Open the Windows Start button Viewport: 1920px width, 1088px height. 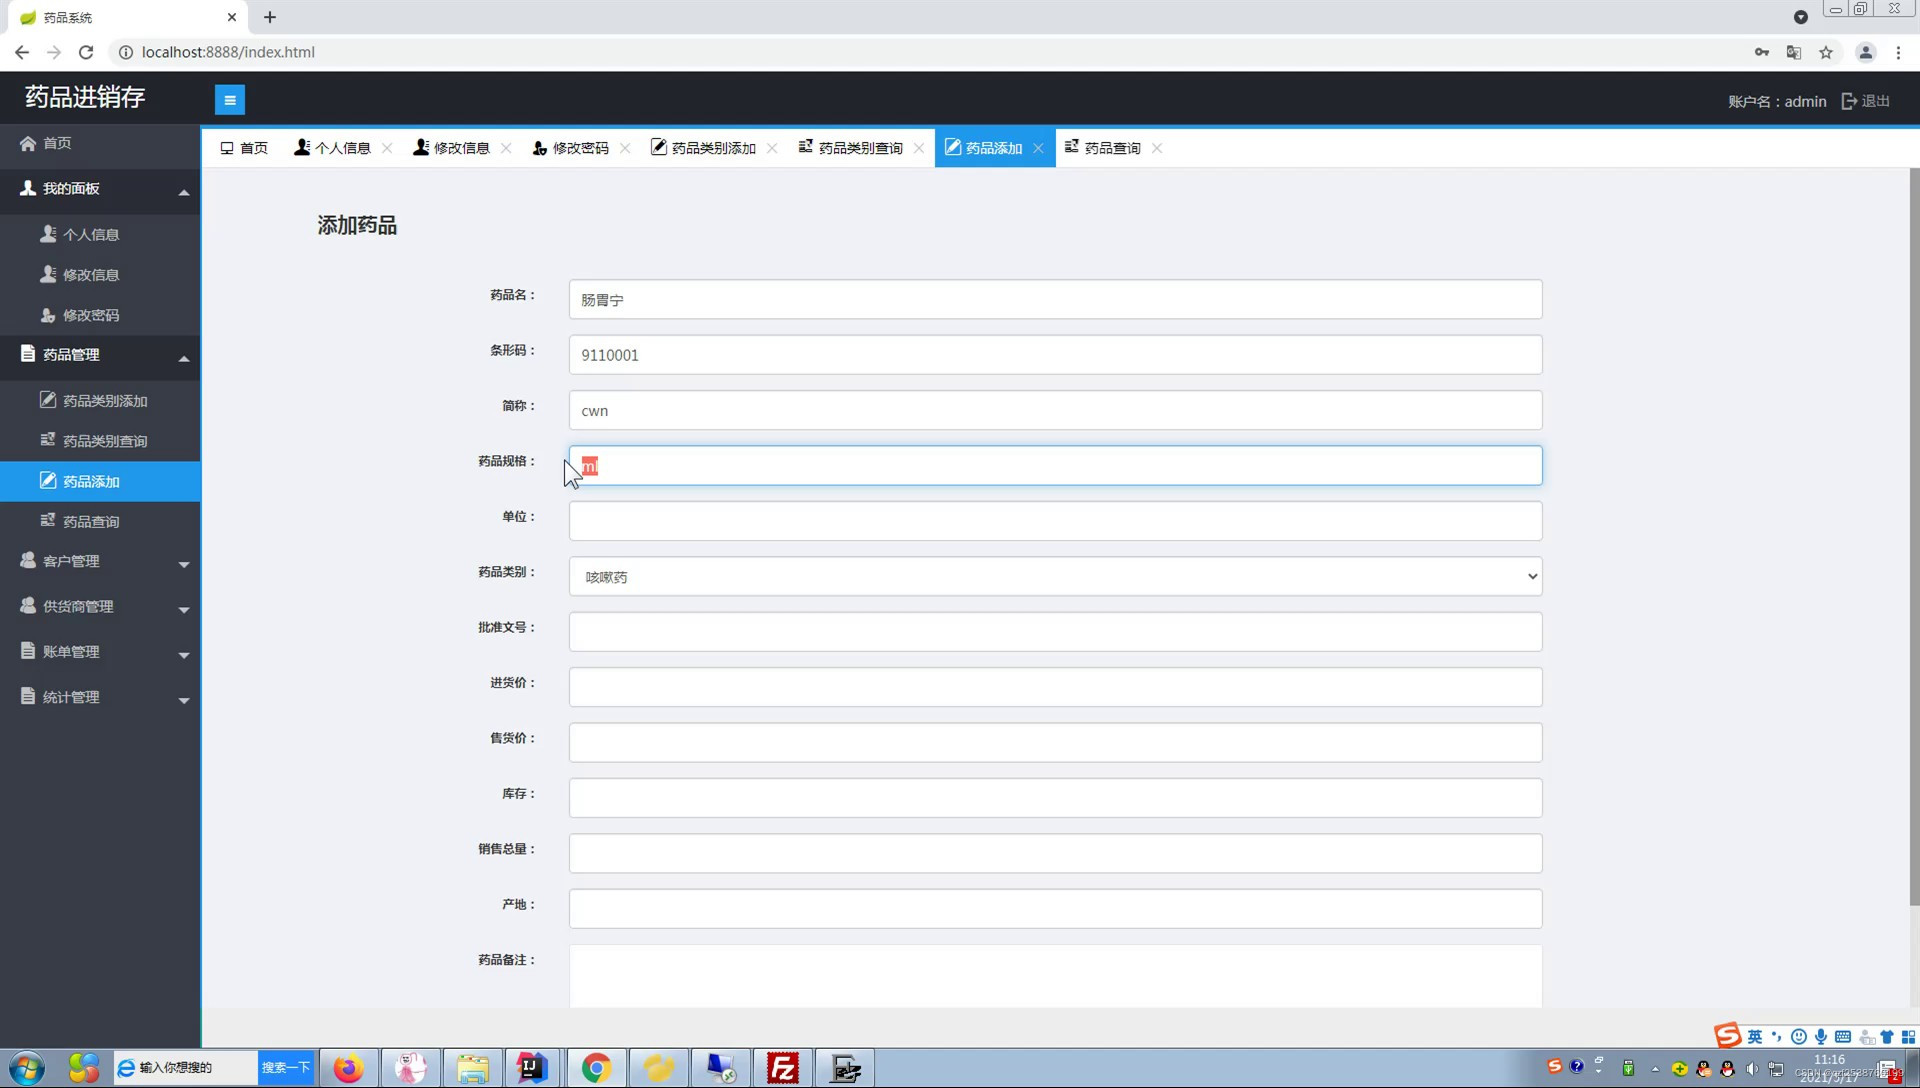(27, 1068)
